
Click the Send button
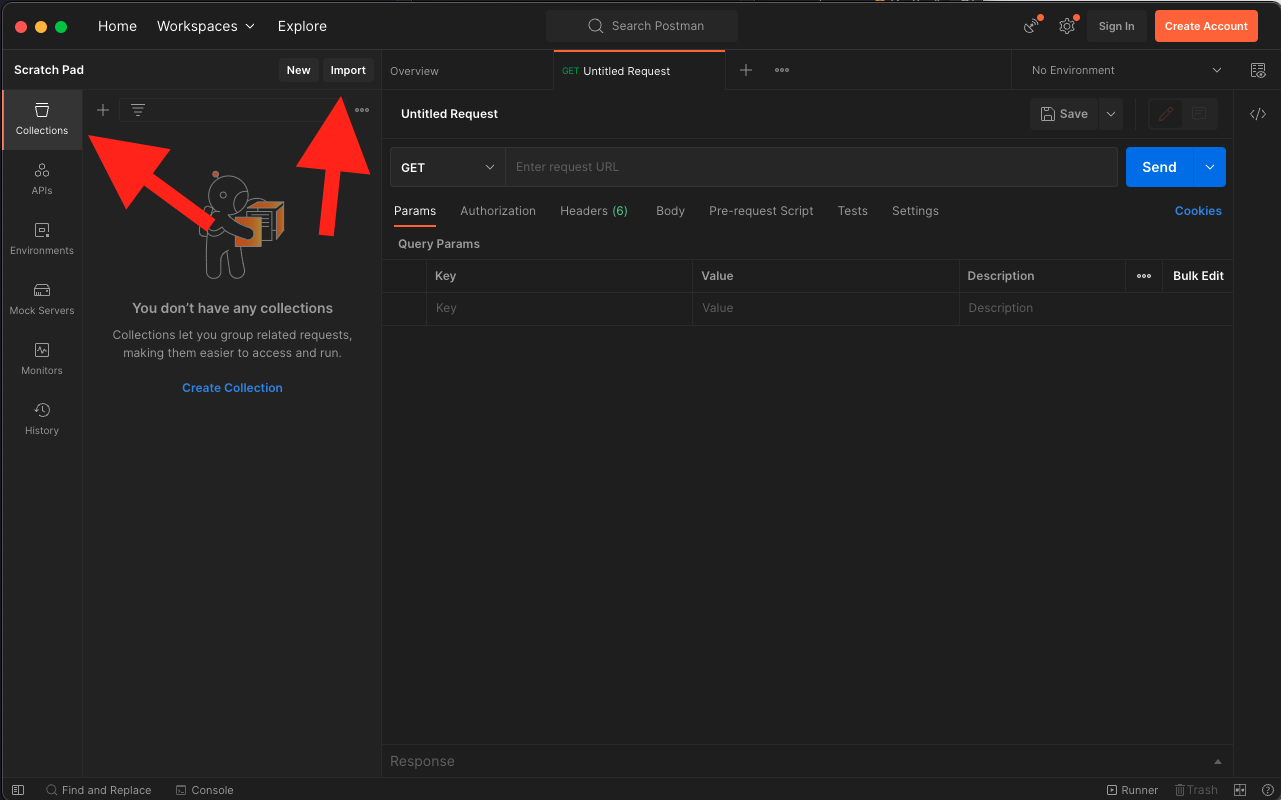(1160, 167)
